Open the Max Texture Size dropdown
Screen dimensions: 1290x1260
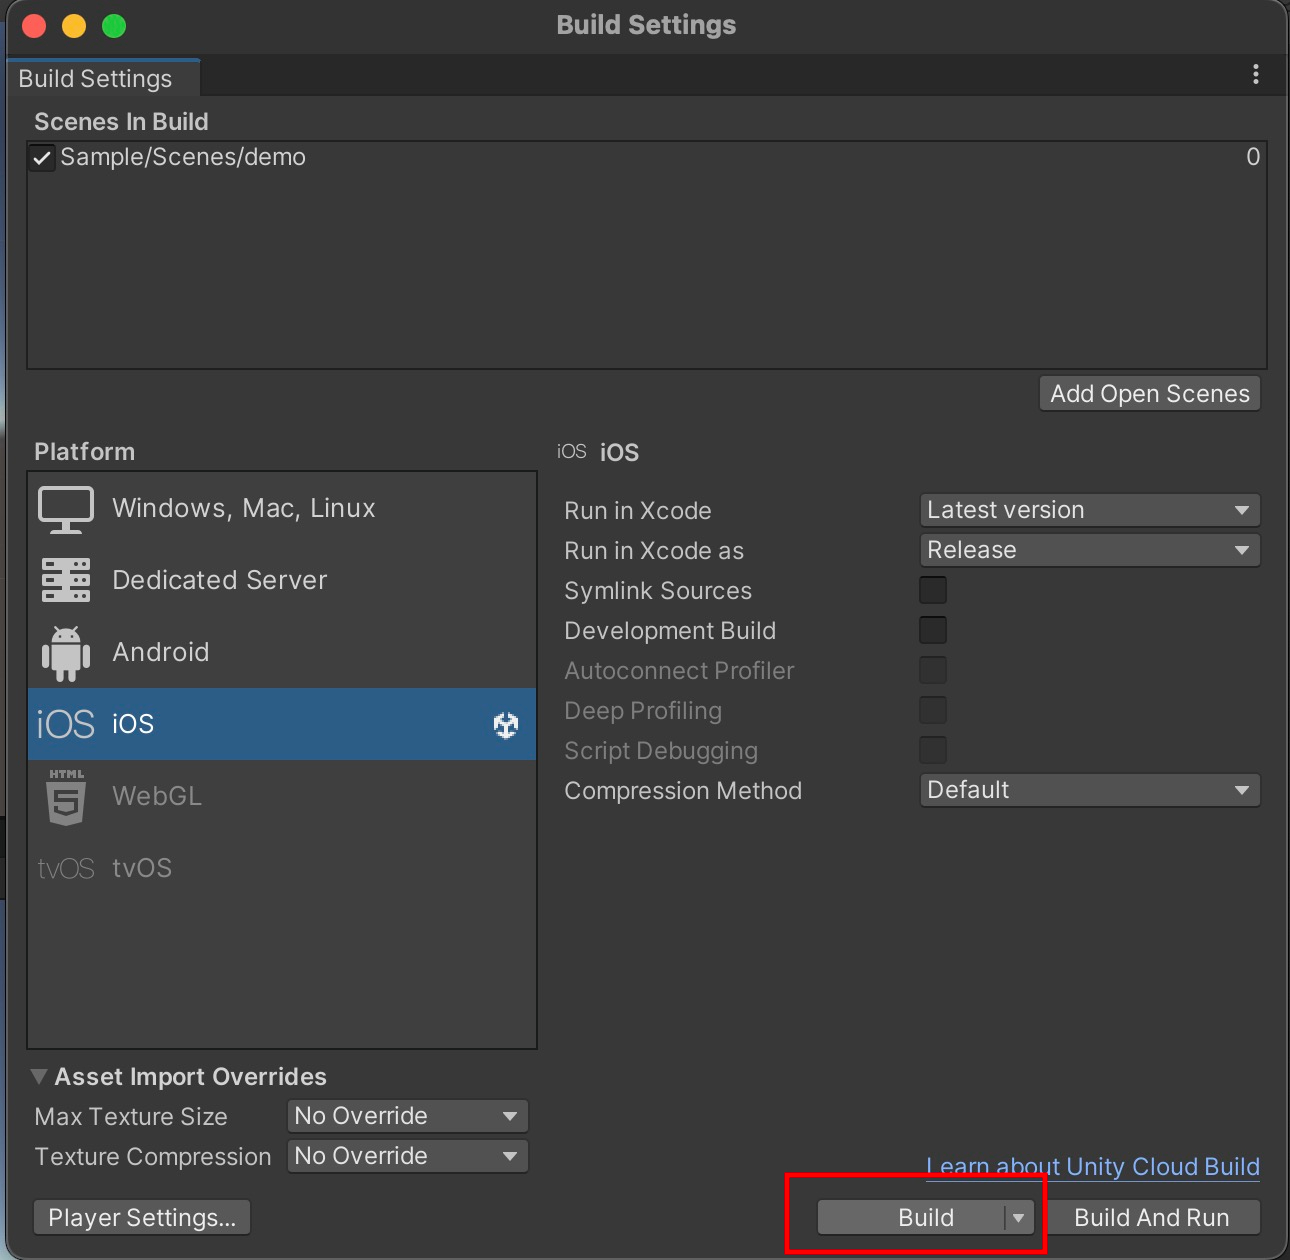pos(406,1116)
